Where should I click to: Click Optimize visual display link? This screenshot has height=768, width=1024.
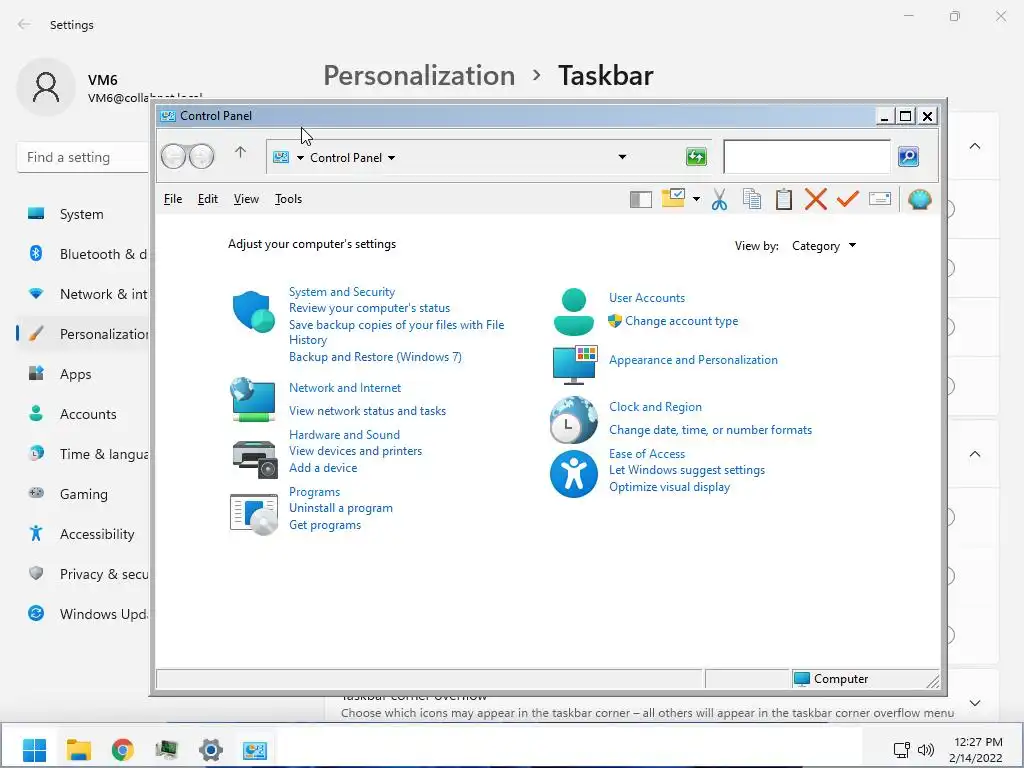click(x=669, y=487)
